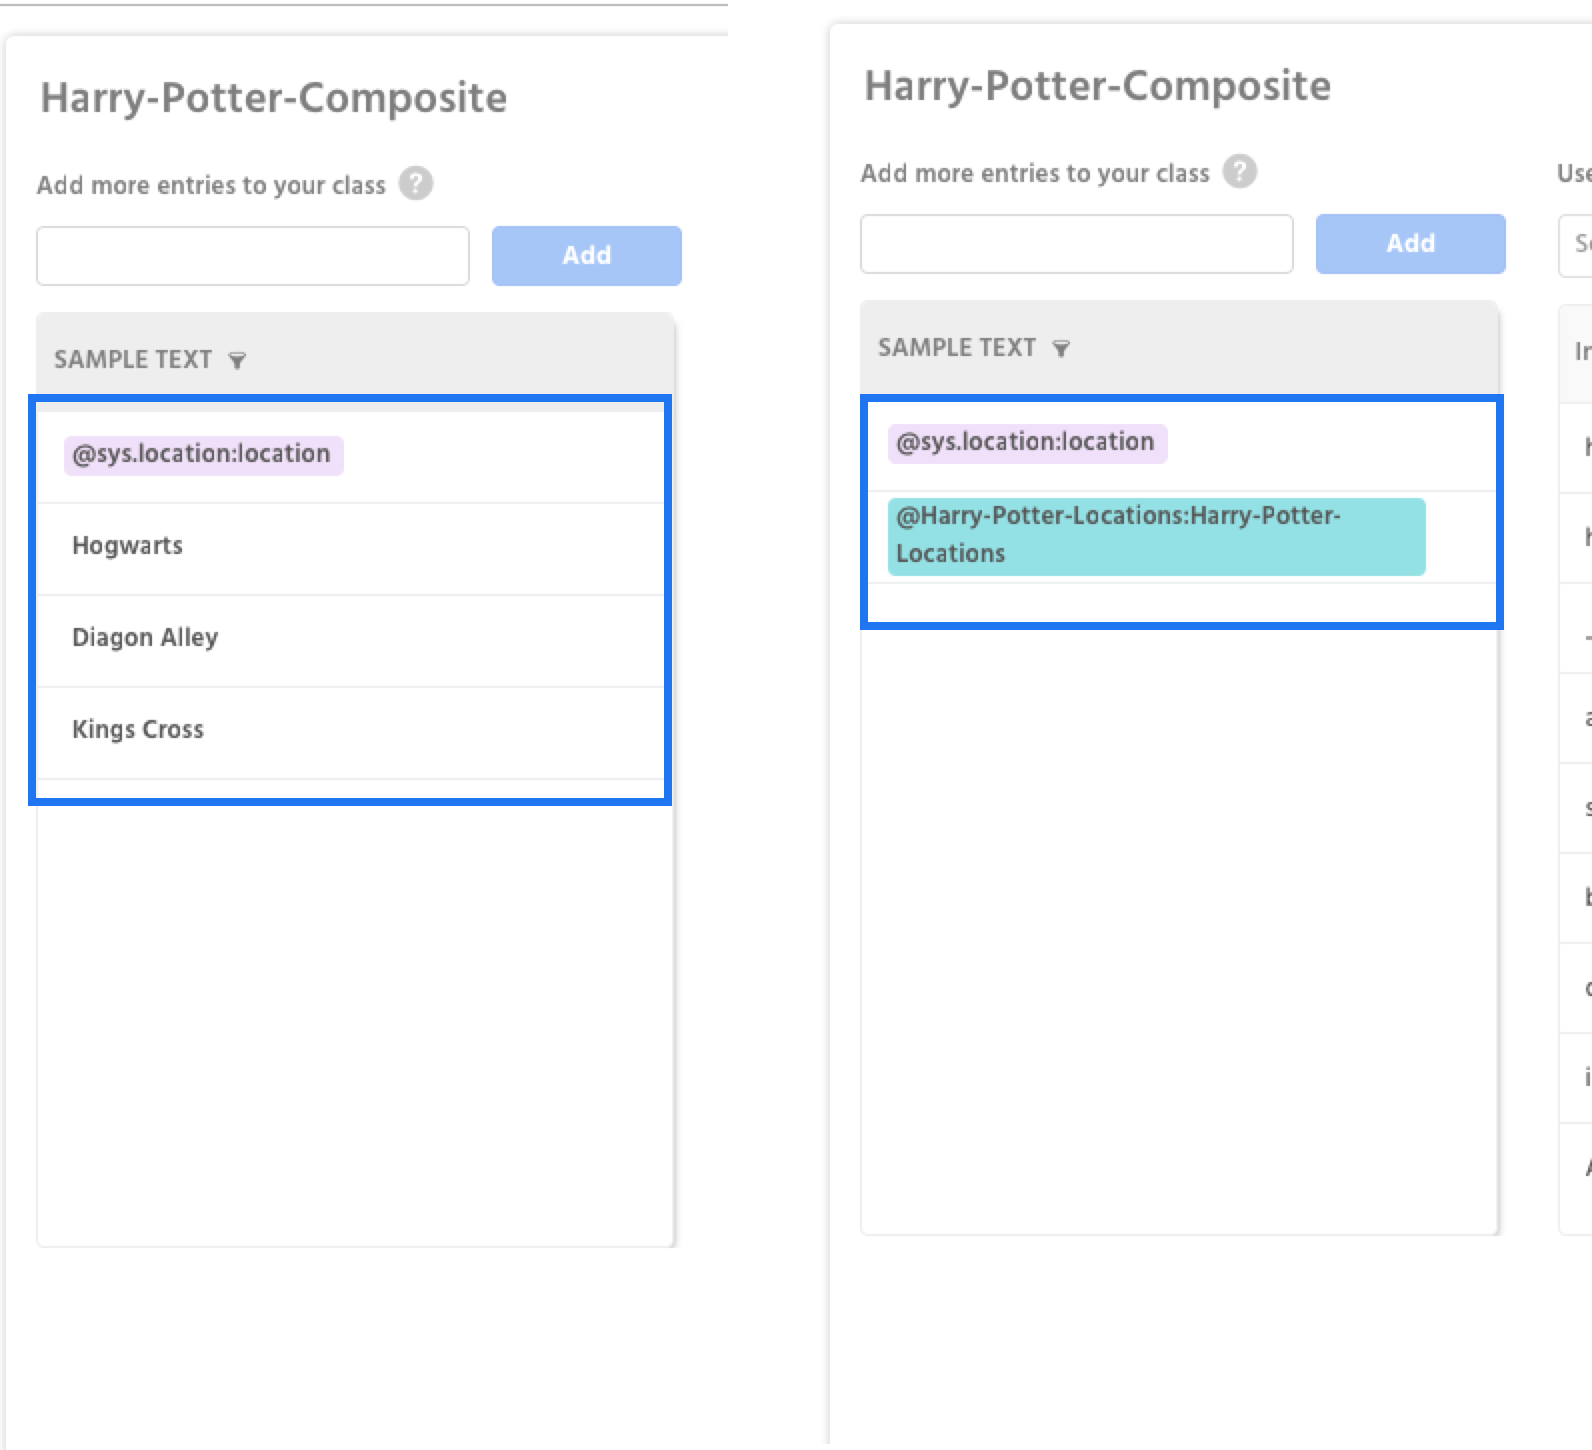Click the teal @Harry-Potter-Locations entity tag
This screenshot has height=1450, width=1592.
[1156, 536]
